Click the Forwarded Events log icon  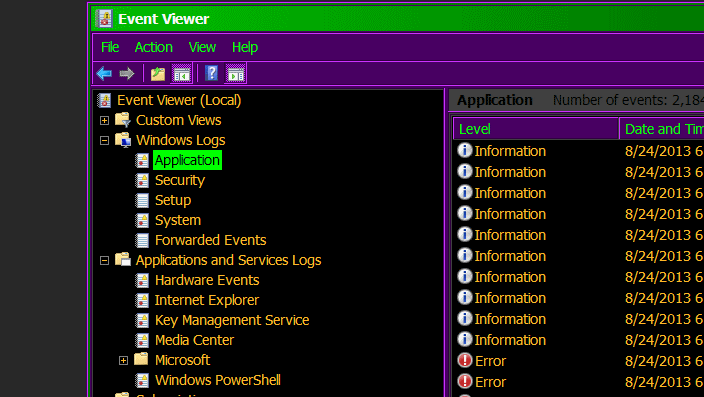(x=142, y=240)
